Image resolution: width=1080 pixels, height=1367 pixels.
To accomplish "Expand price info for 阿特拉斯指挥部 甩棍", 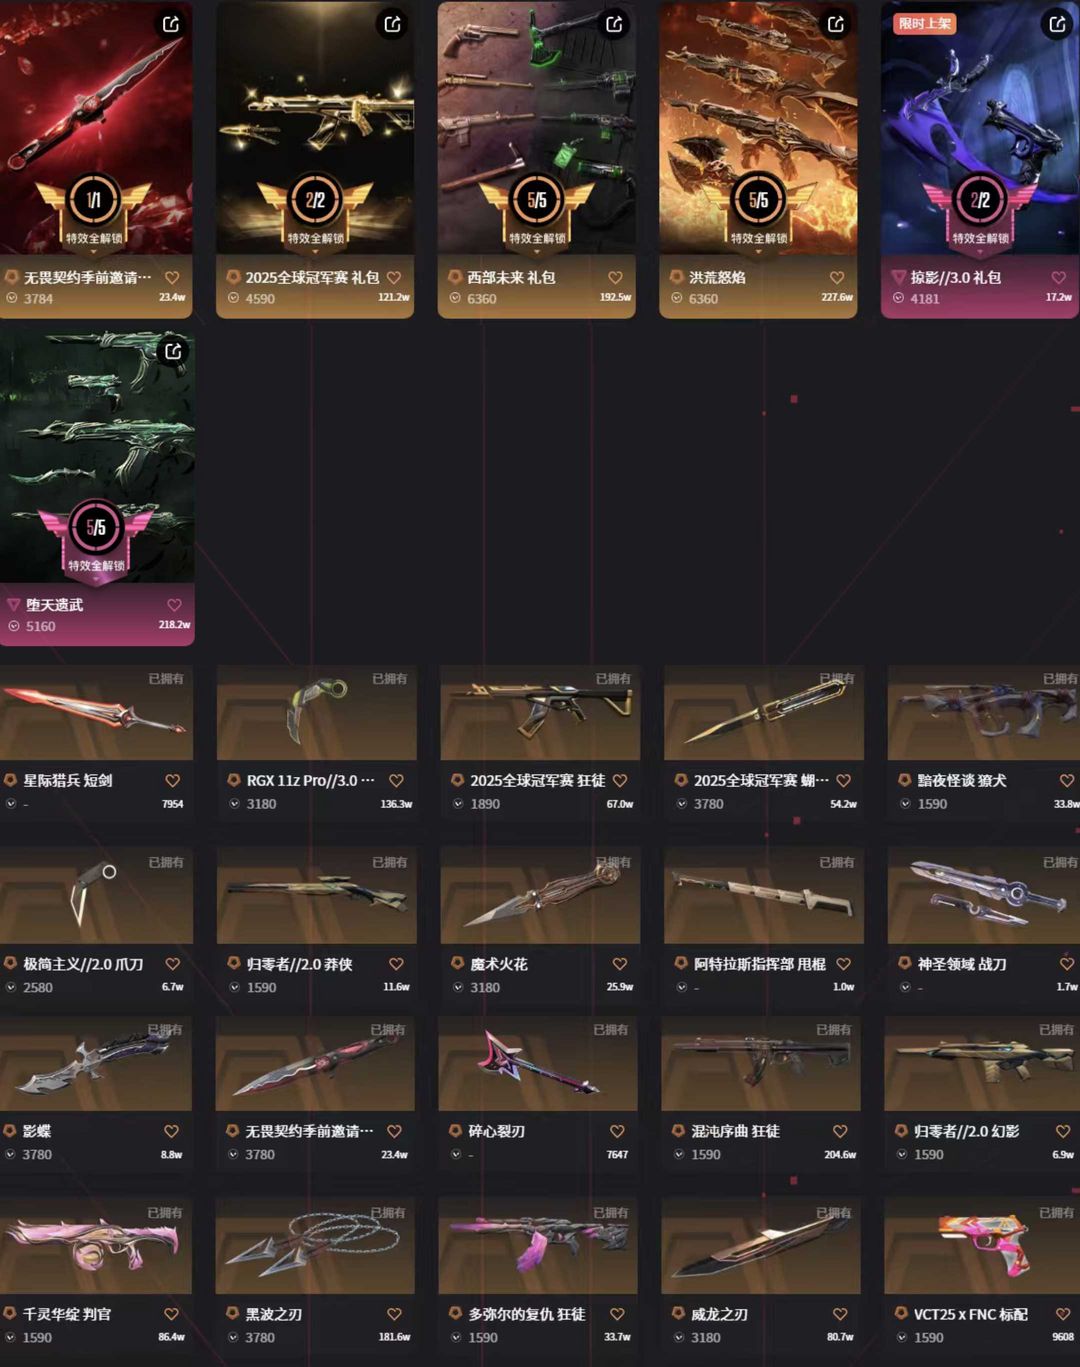I will pos(682,987).
